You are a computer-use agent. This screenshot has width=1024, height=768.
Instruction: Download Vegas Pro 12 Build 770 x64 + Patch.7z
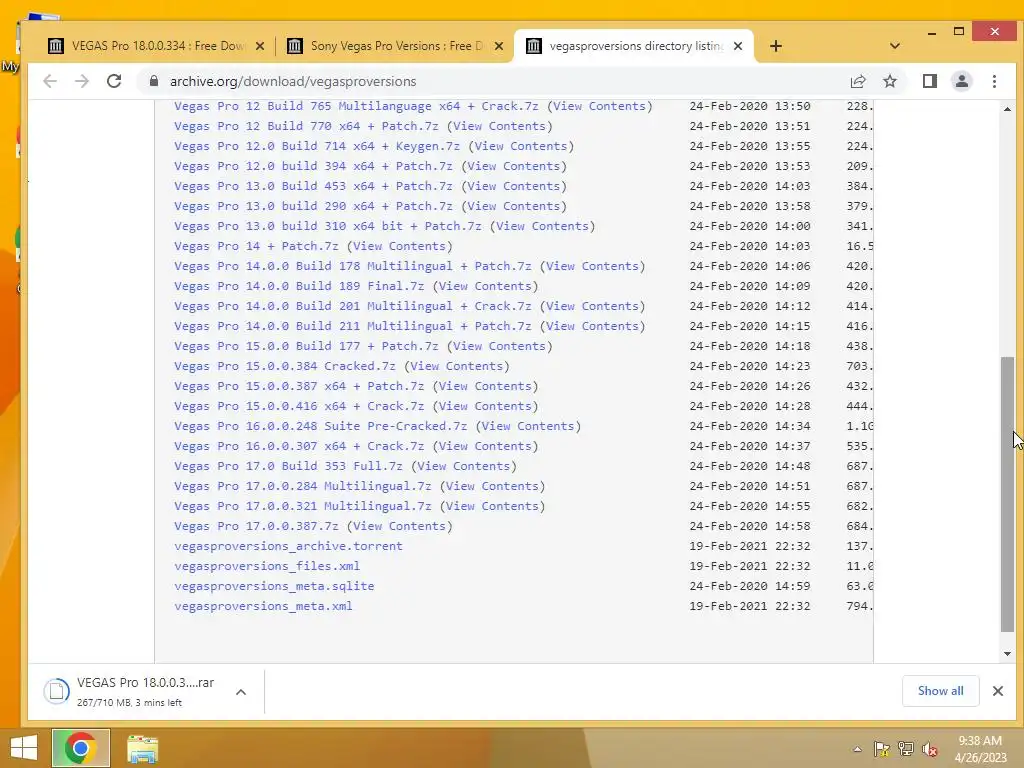point(306,126)
